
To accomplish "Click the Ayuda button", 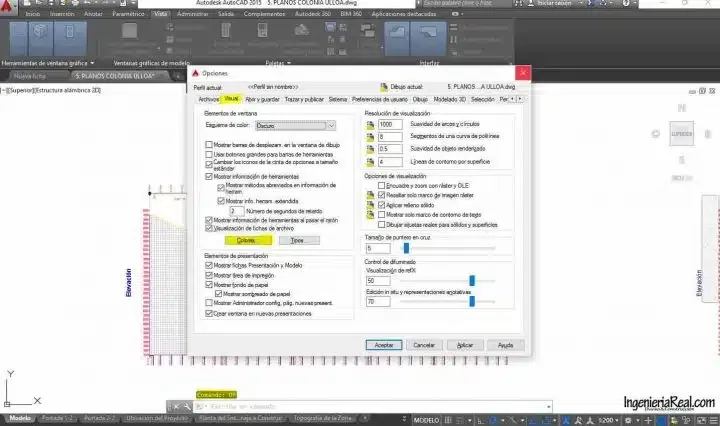I will 505,345.
